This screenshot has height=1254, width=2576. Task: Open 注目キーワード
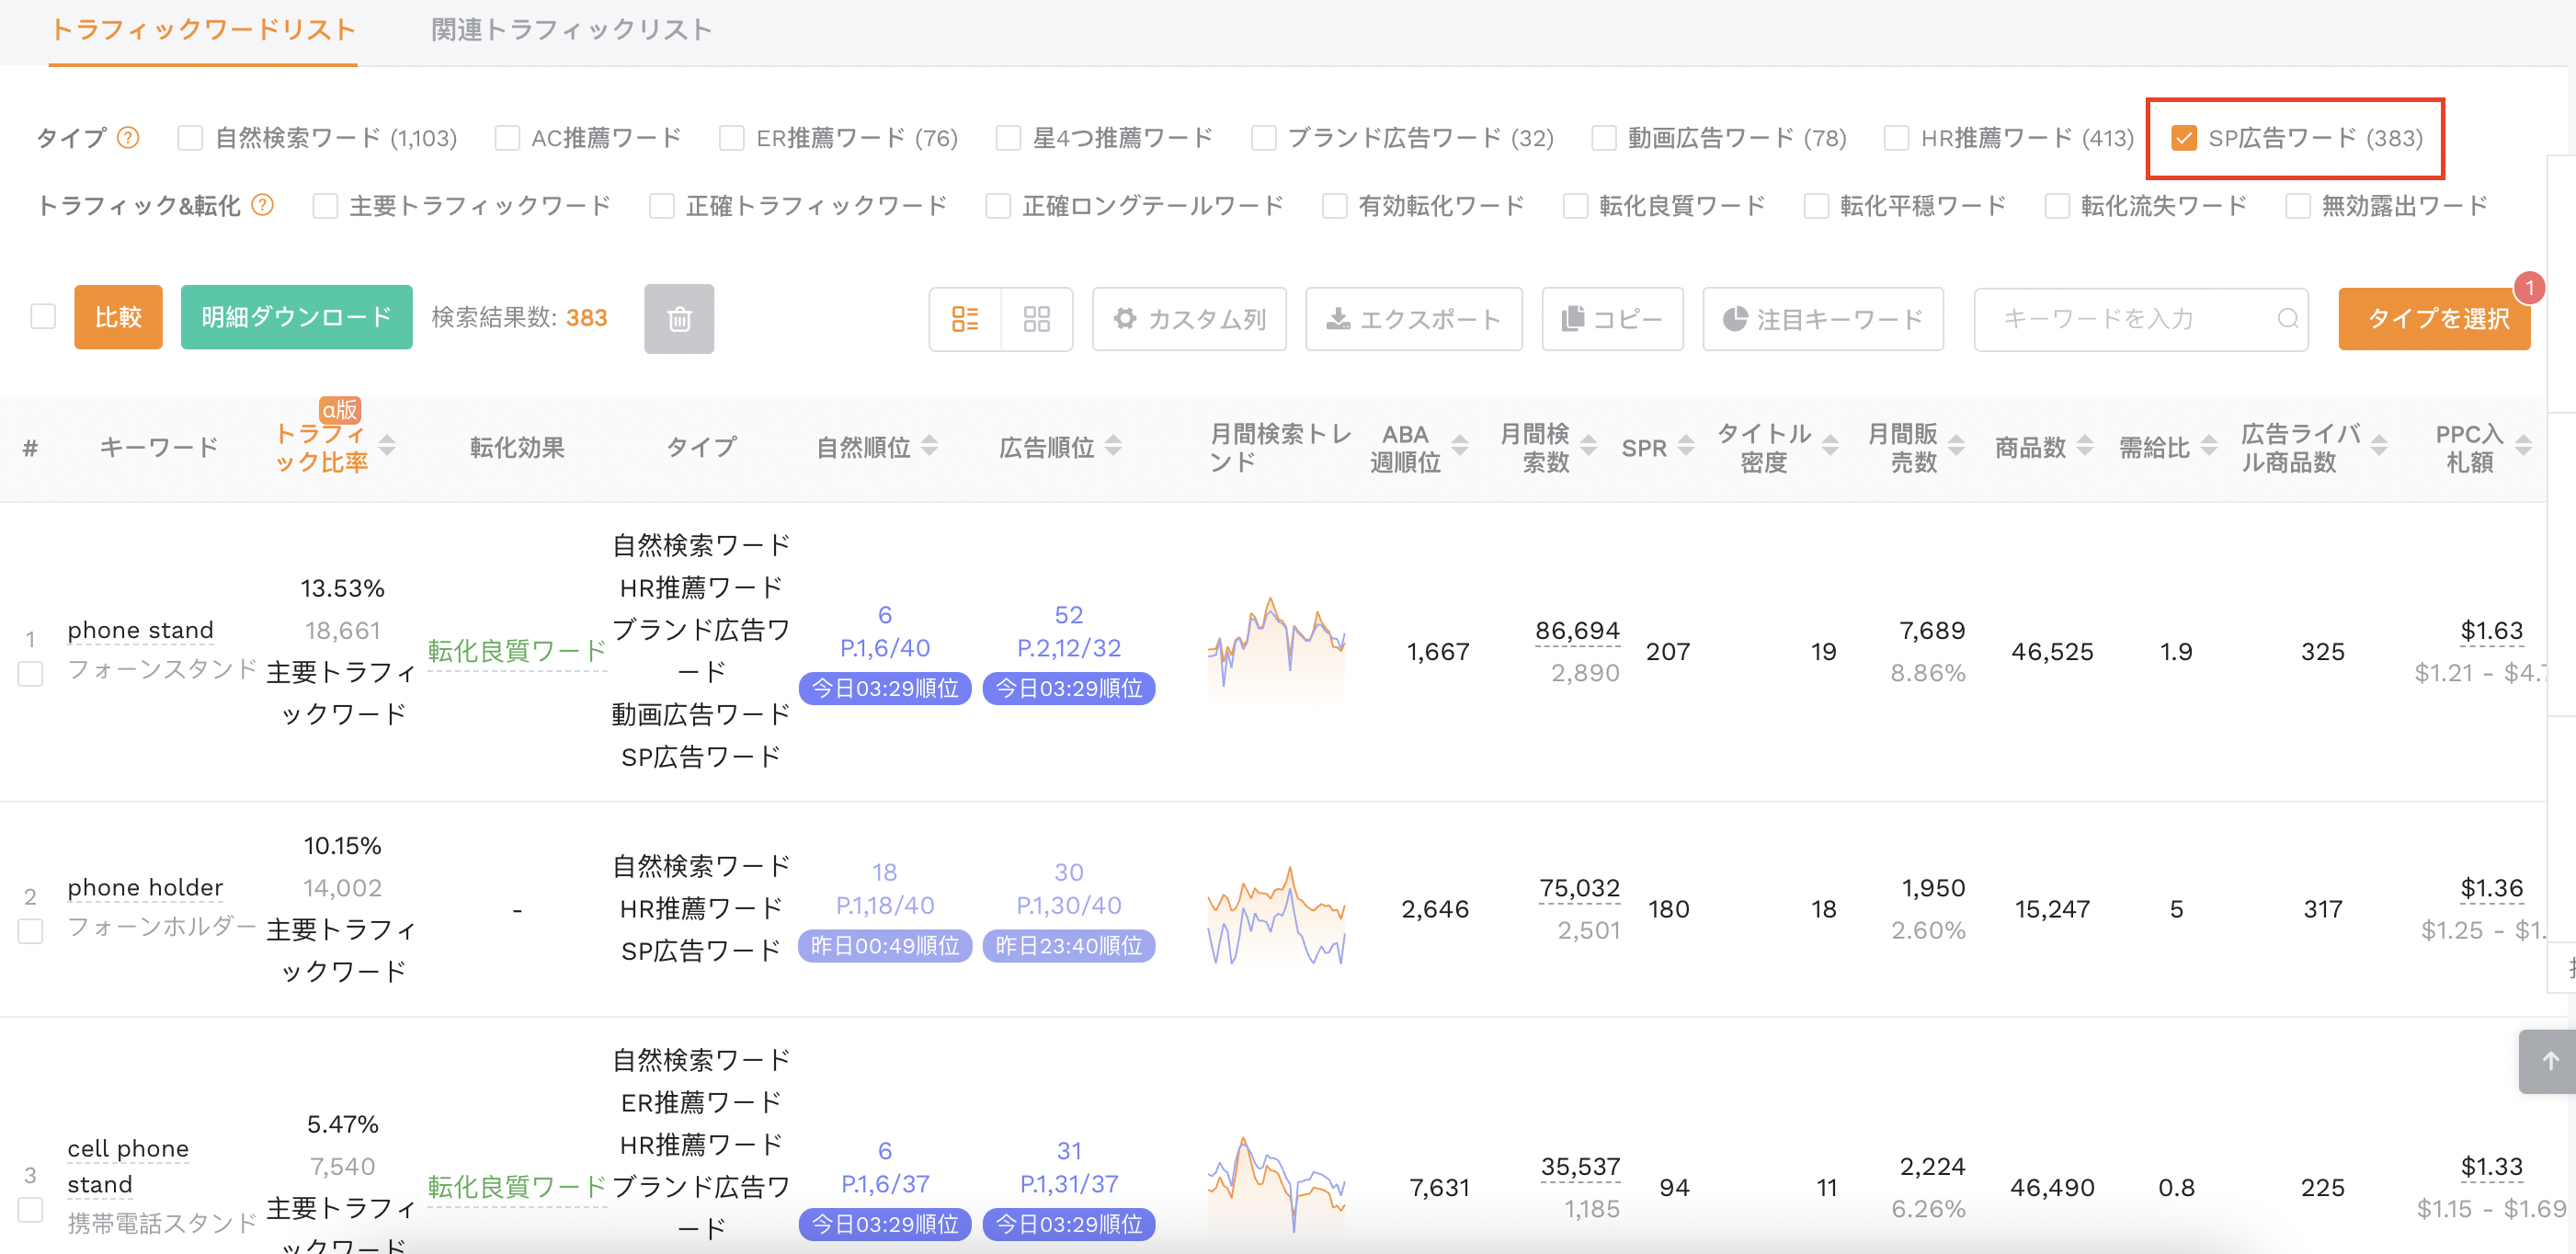(1823, 319)
